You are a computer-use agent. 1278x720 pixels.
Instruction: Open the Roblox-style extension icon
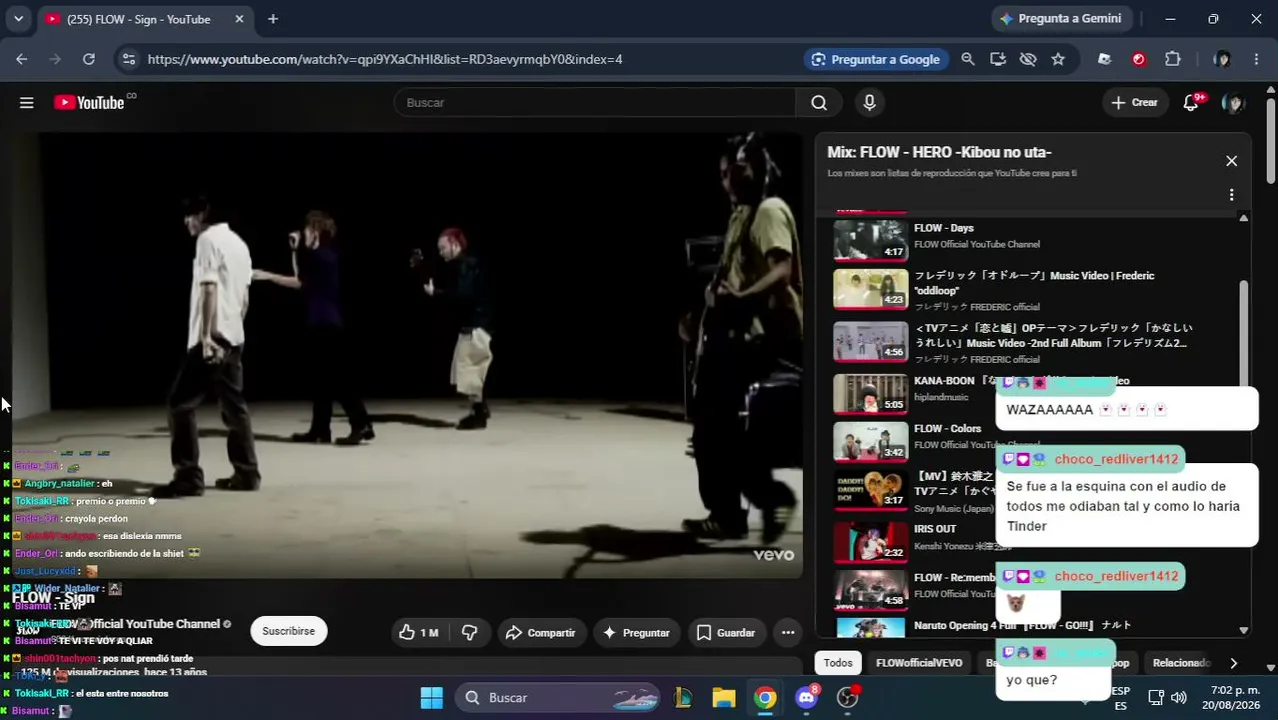[x=1105, y=59]
